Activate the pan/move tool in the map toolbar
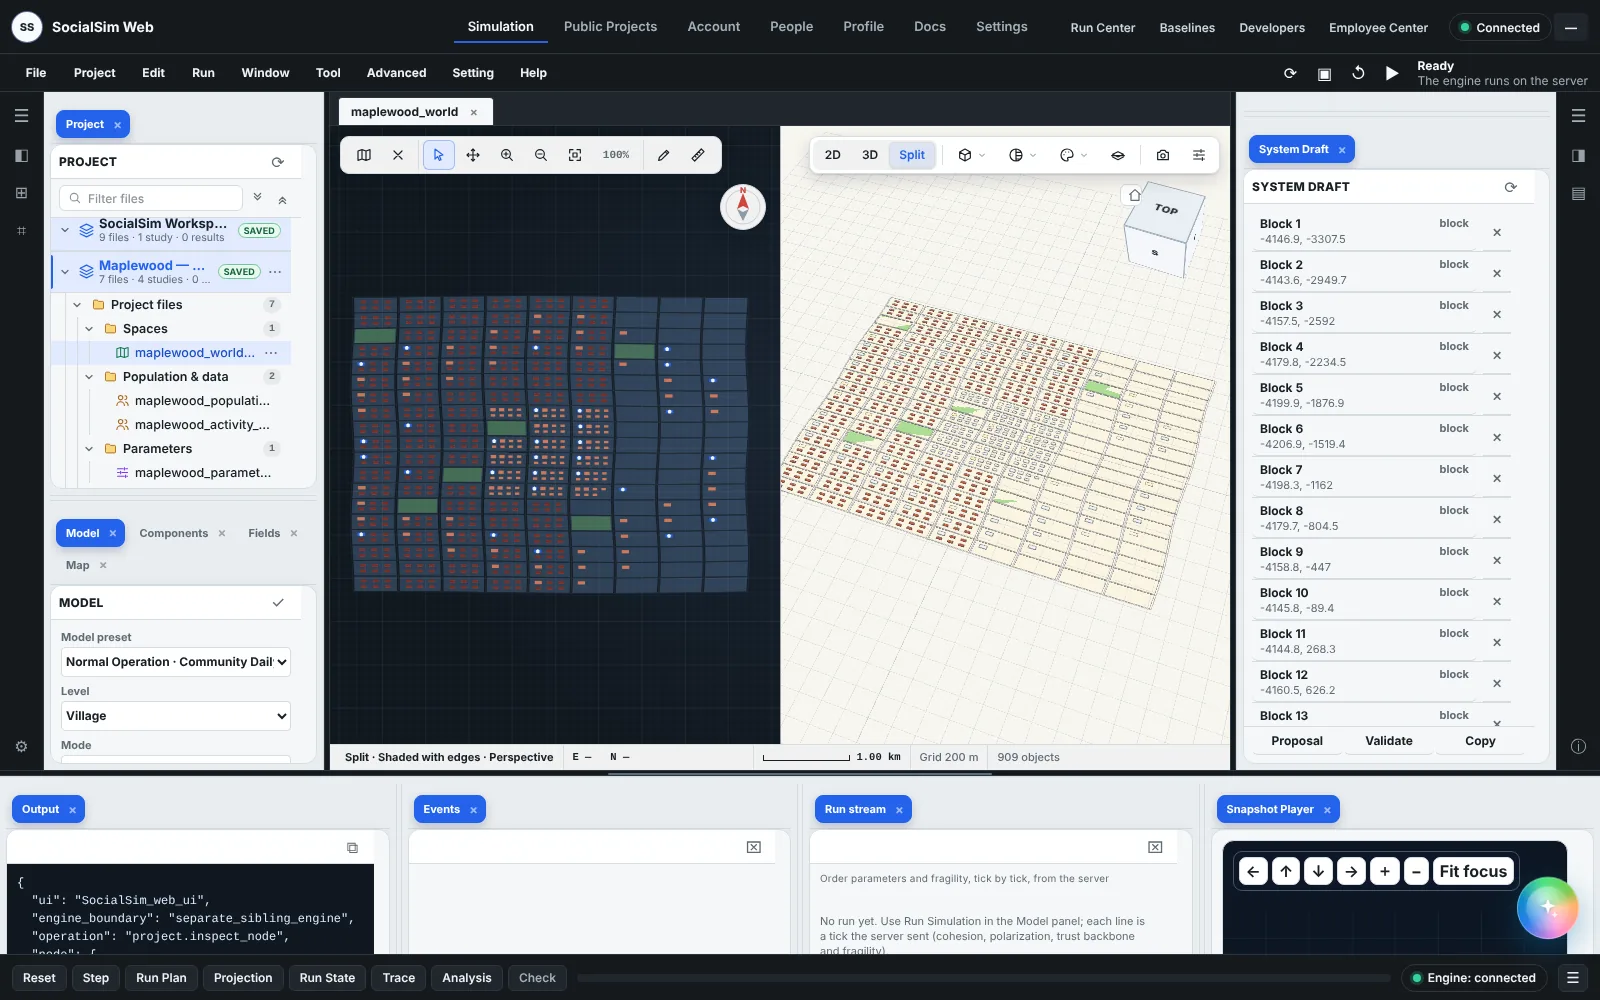The image size is (1600, 1000). point(473,155)
